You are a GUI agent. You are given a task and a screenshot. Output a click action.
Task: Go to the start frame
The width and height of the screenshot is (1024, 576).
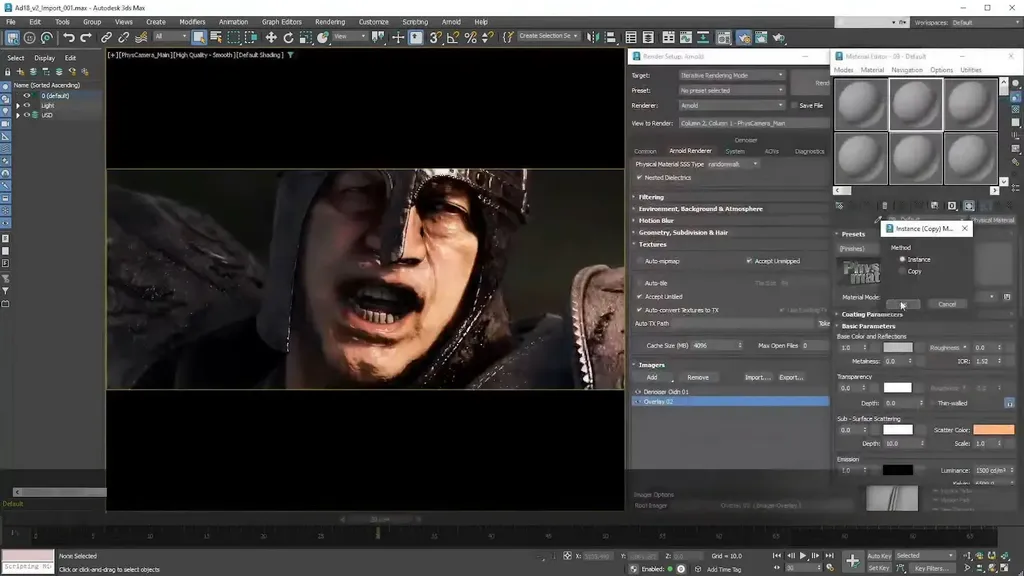pyautogui.click(x=776, y=556)
